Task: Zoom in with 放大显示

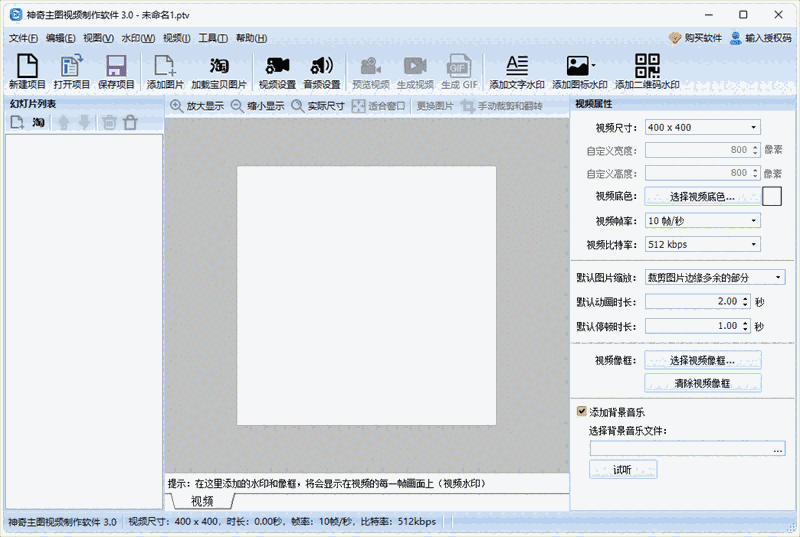Action: point(197,106)
